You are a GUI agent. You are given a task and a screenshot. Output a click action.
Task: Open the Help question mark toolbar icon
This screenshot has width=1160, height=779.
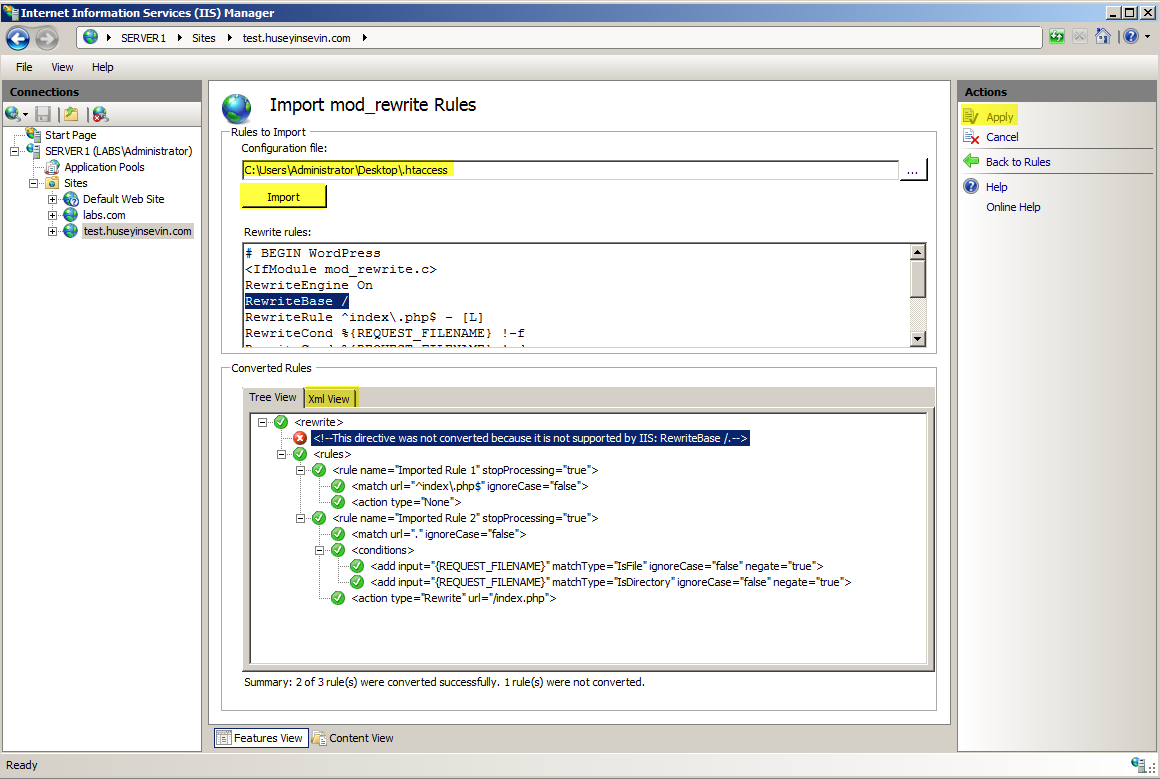[1131, 36]
